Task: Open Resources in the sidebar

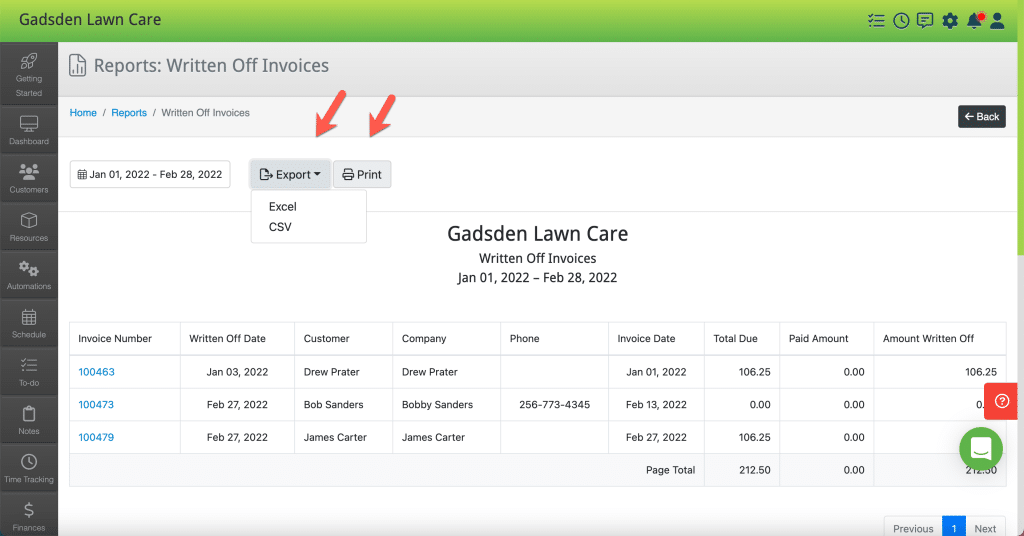Action: 29,227
